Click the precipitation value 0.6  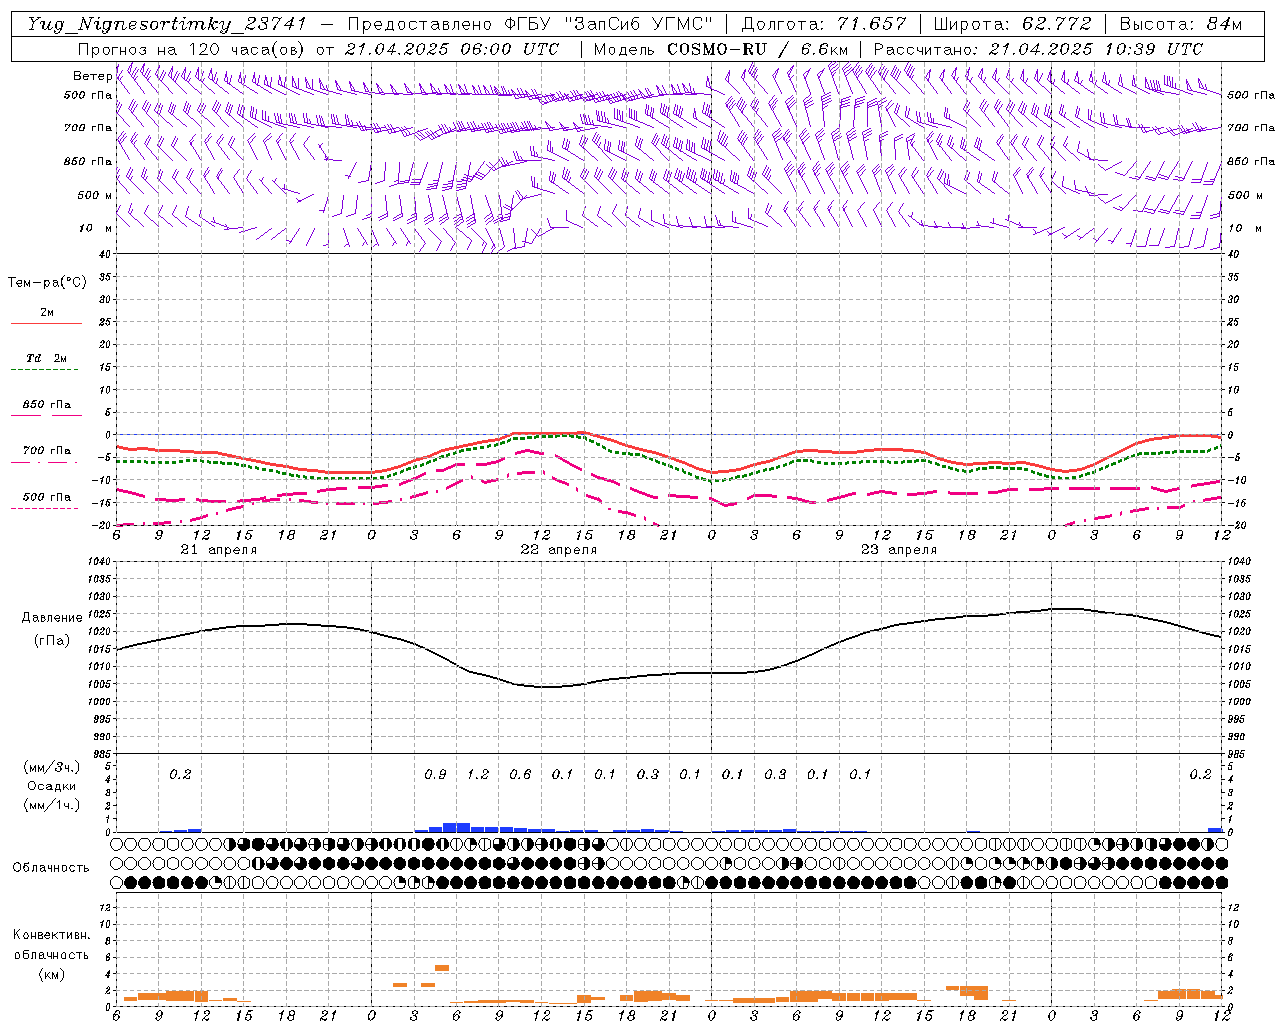[520, 774]
